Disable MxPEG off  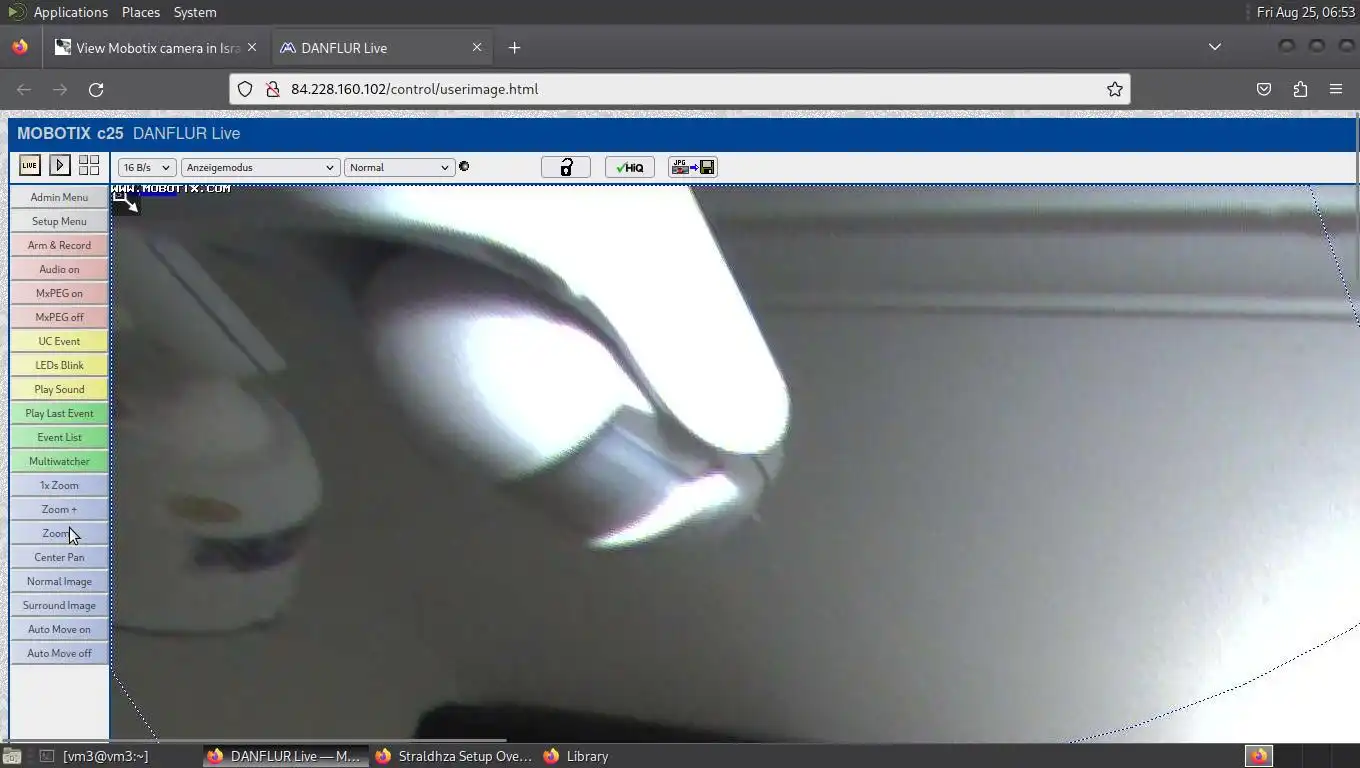point(59,317)
